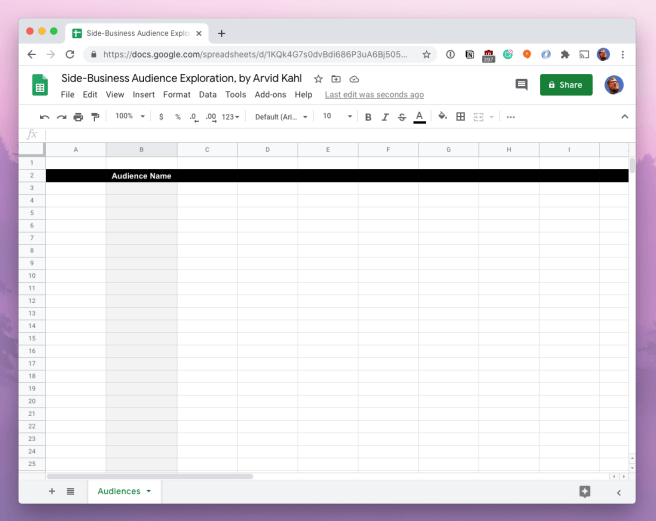Screen dimensions: 656x521
Task: View cloud save status icon
Action: [354, 79]
